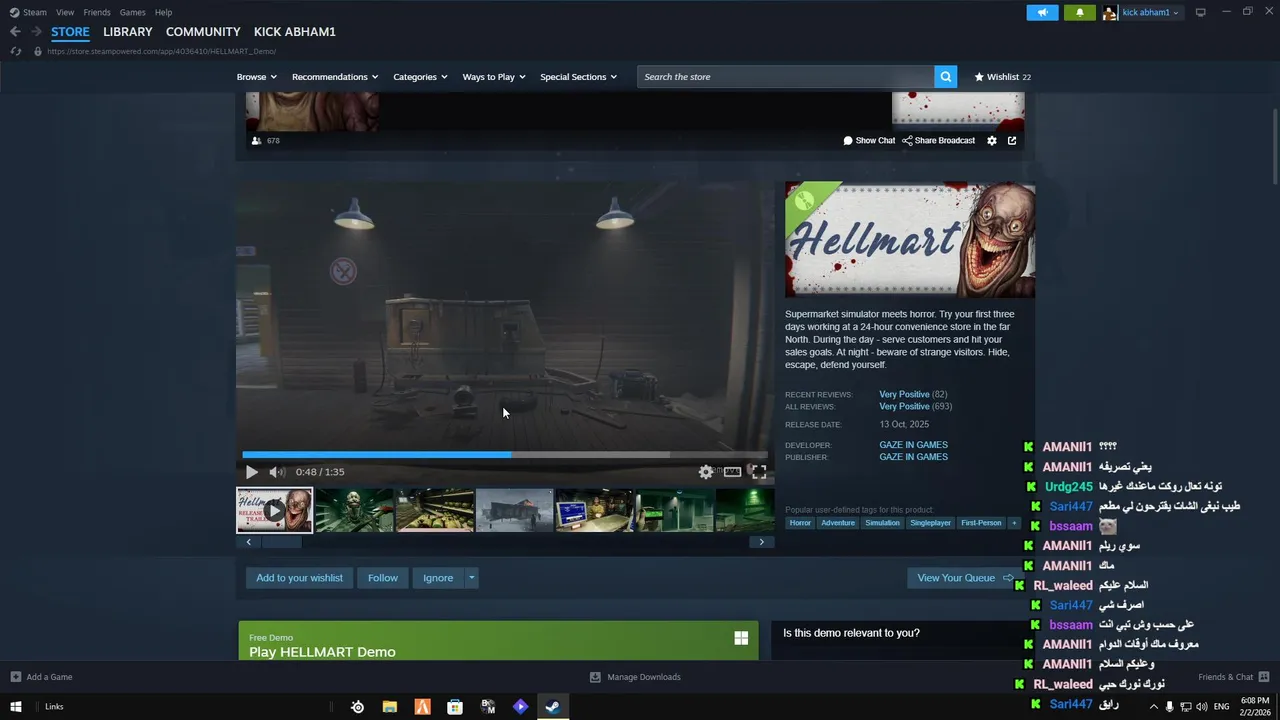Open the KICK ABHAM1 profile tab
The width and height of the screenshot is (1280, 720).
point(295,32)
